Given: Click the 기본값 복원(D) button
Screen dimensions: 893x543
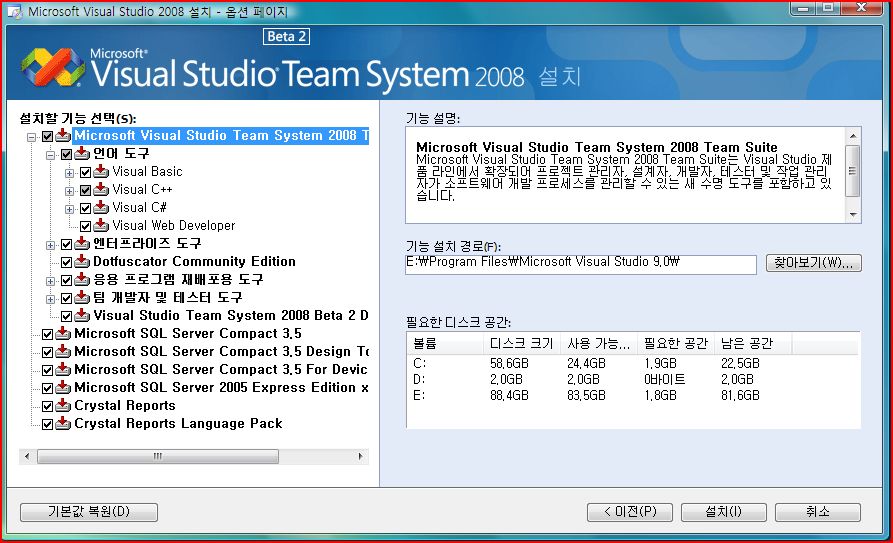Looking at the screenshot, I should click(x=89, y=512).
